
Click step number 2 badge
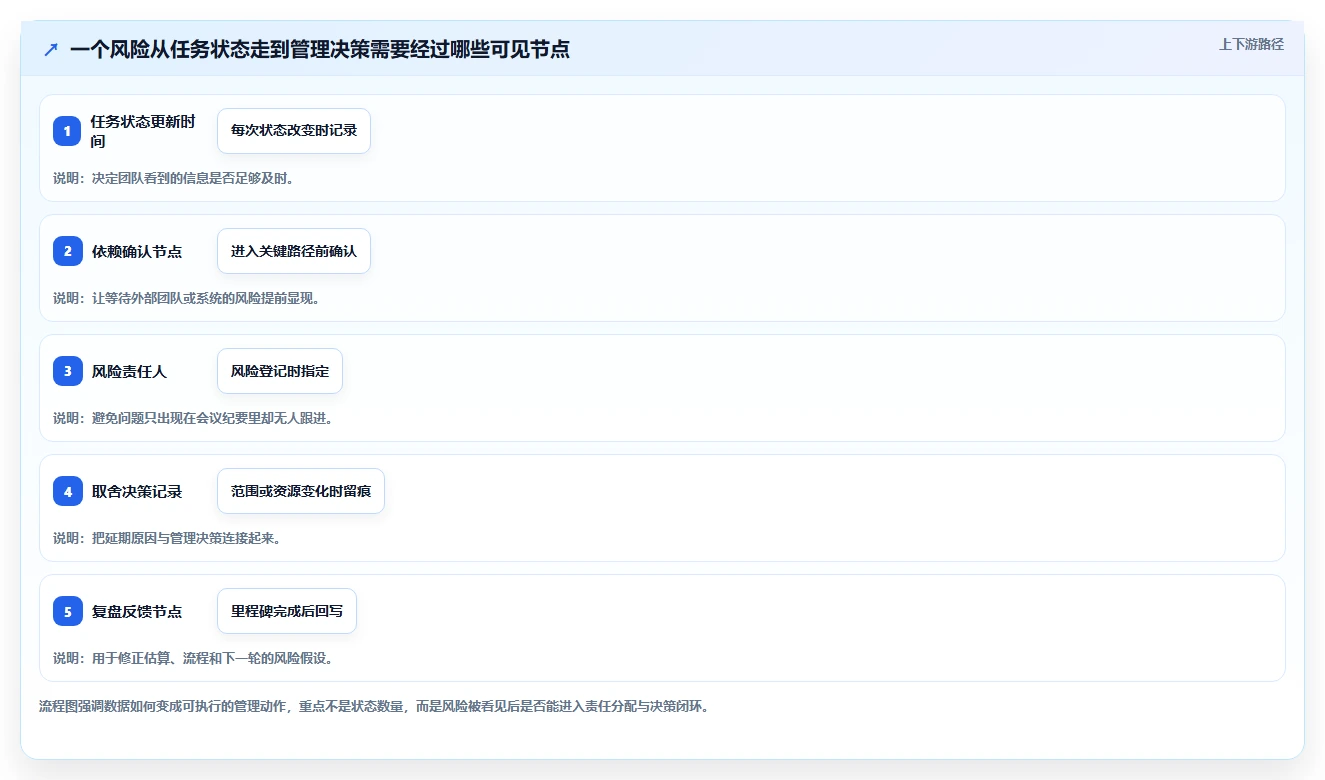[68, 251]
